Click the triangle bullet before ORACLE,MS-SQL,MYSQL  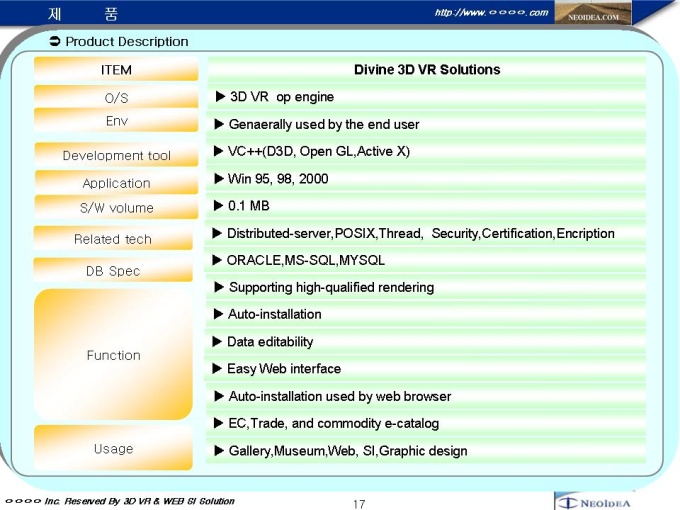tap(218, 260)
